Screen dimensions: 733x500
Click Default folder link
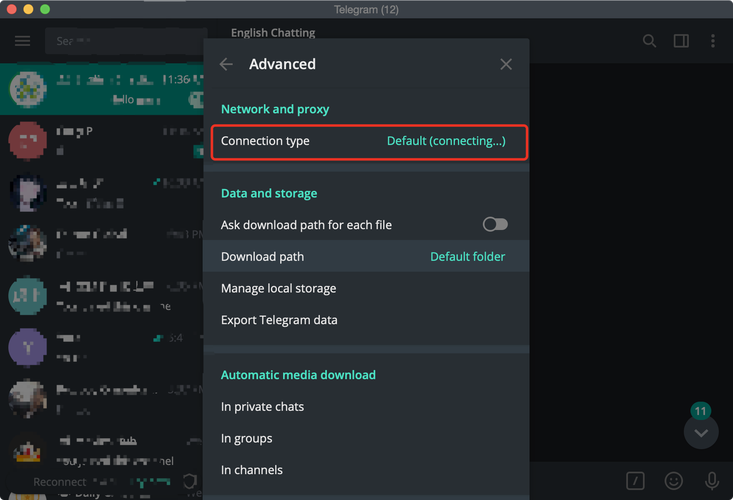[467, 257]
